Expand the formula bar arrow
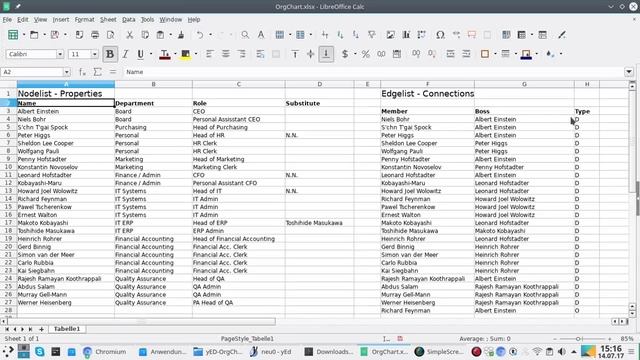Viewport: 640px width, 360px height. click(629, 72)
